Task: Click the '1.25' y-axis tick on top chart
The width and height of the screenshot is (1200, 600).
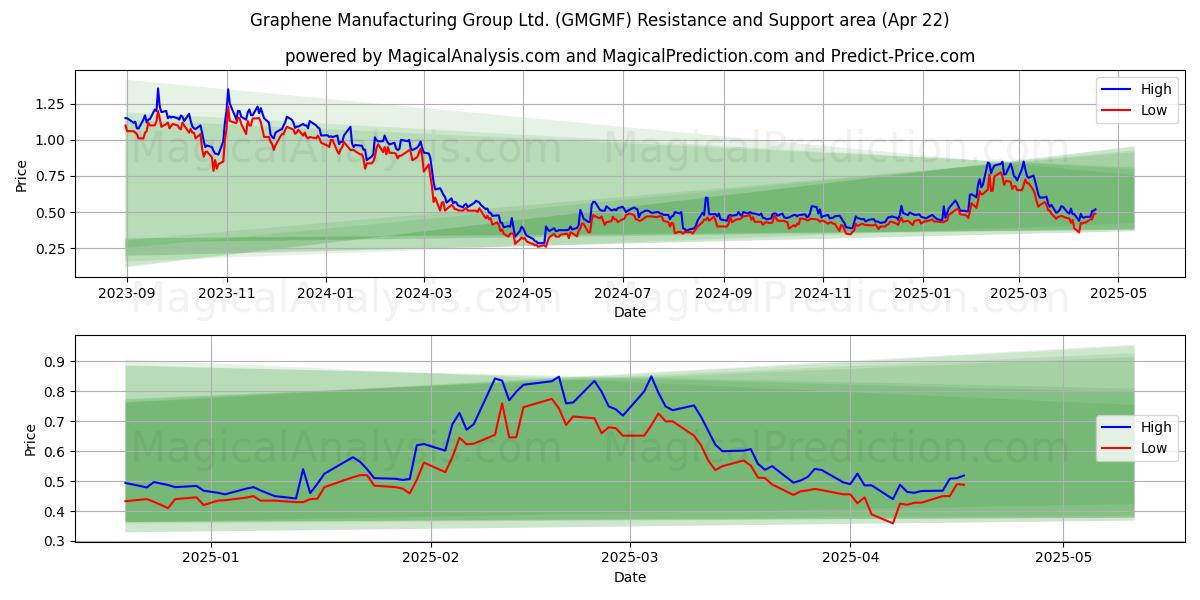Action: click(x=51, y=104)
